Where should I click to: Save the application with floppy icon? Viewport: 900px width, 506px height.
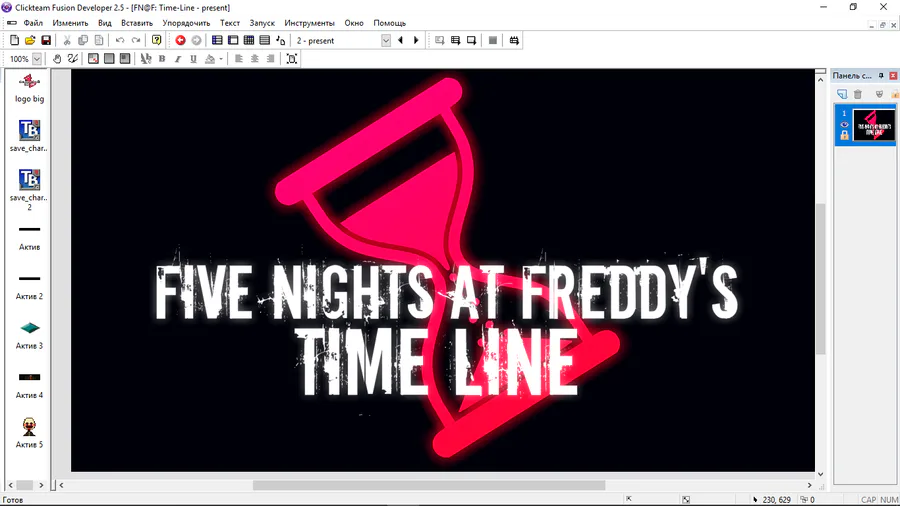(46, 40)
